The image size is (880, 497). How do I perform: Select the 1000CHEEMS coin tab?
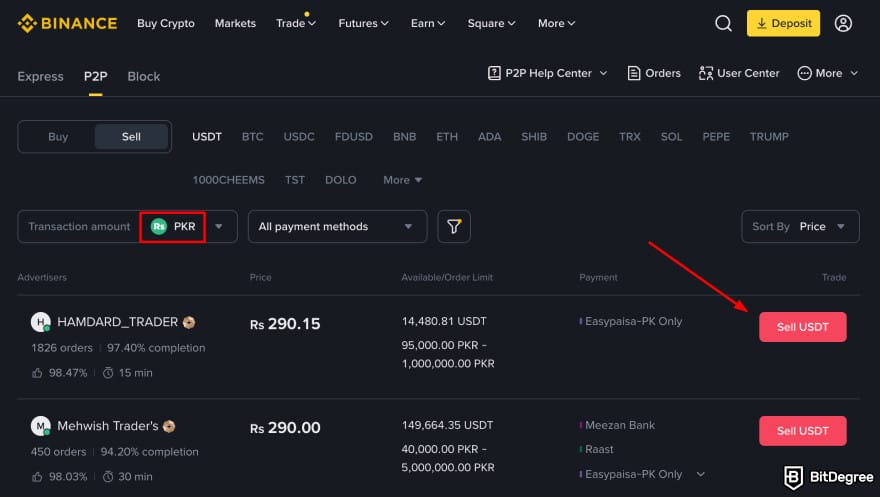[228, 180]
